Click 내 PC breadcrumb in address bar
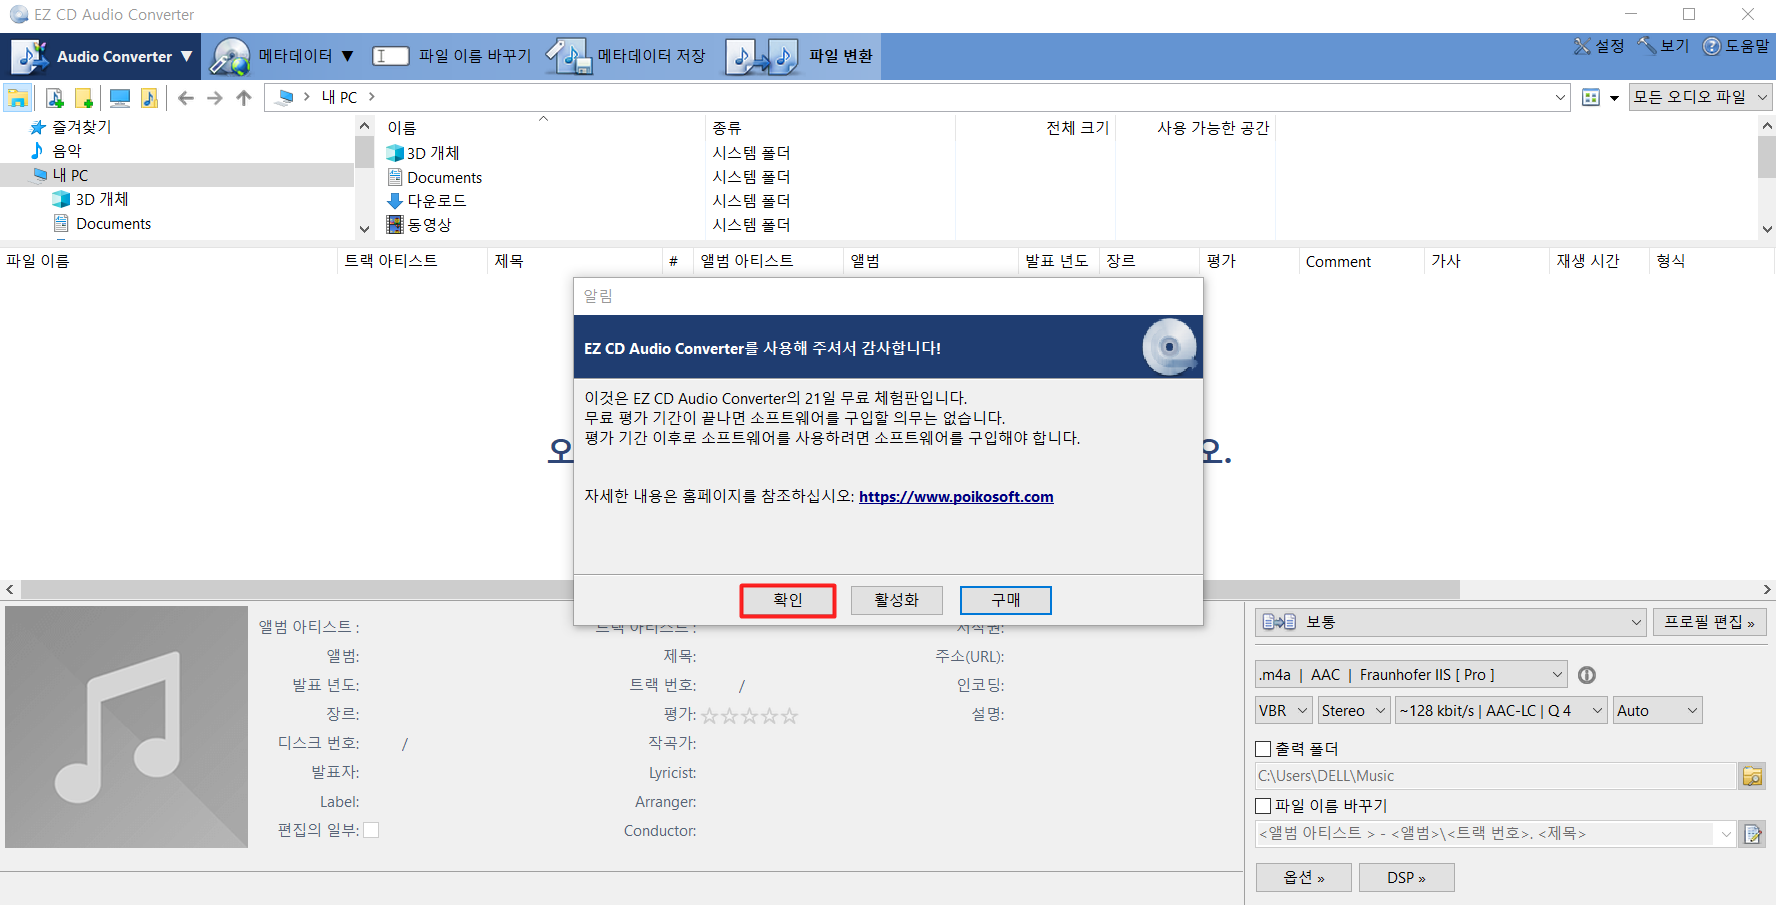 coord(339,97)
